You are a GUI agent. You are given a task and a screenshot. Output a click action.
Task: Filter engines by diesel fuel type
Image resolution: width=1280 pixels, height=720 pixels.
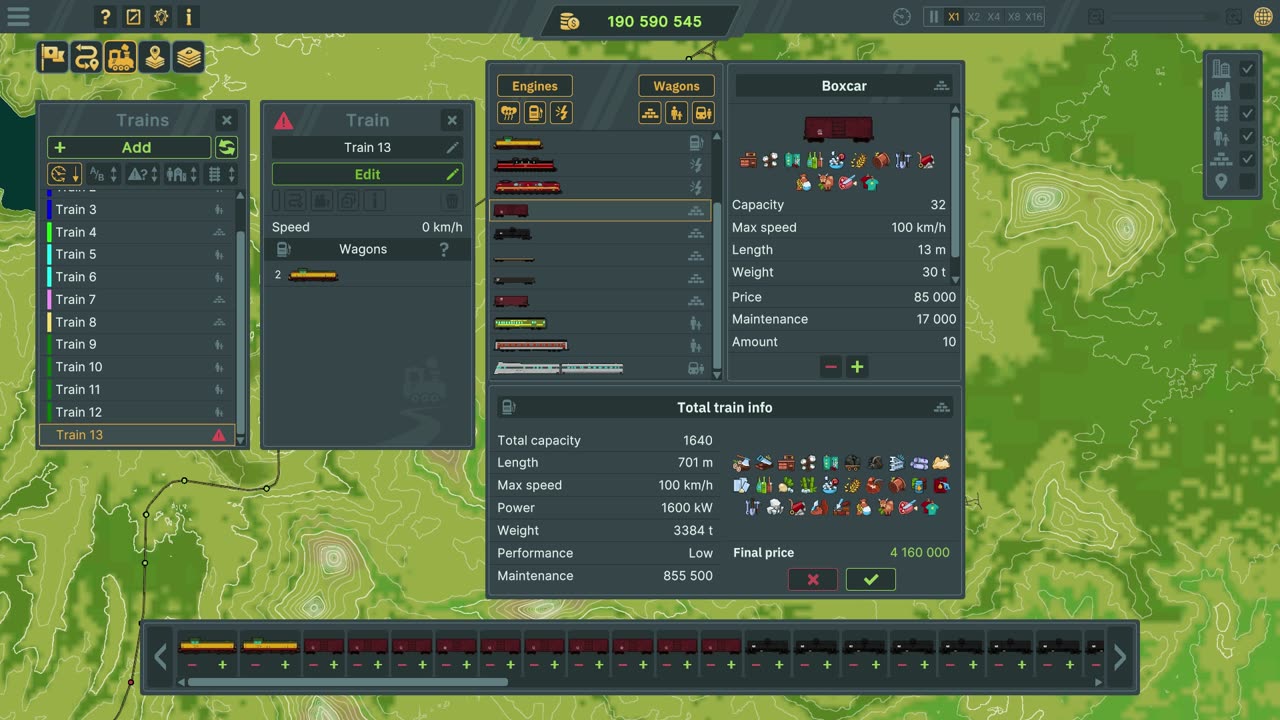point(535,113)
